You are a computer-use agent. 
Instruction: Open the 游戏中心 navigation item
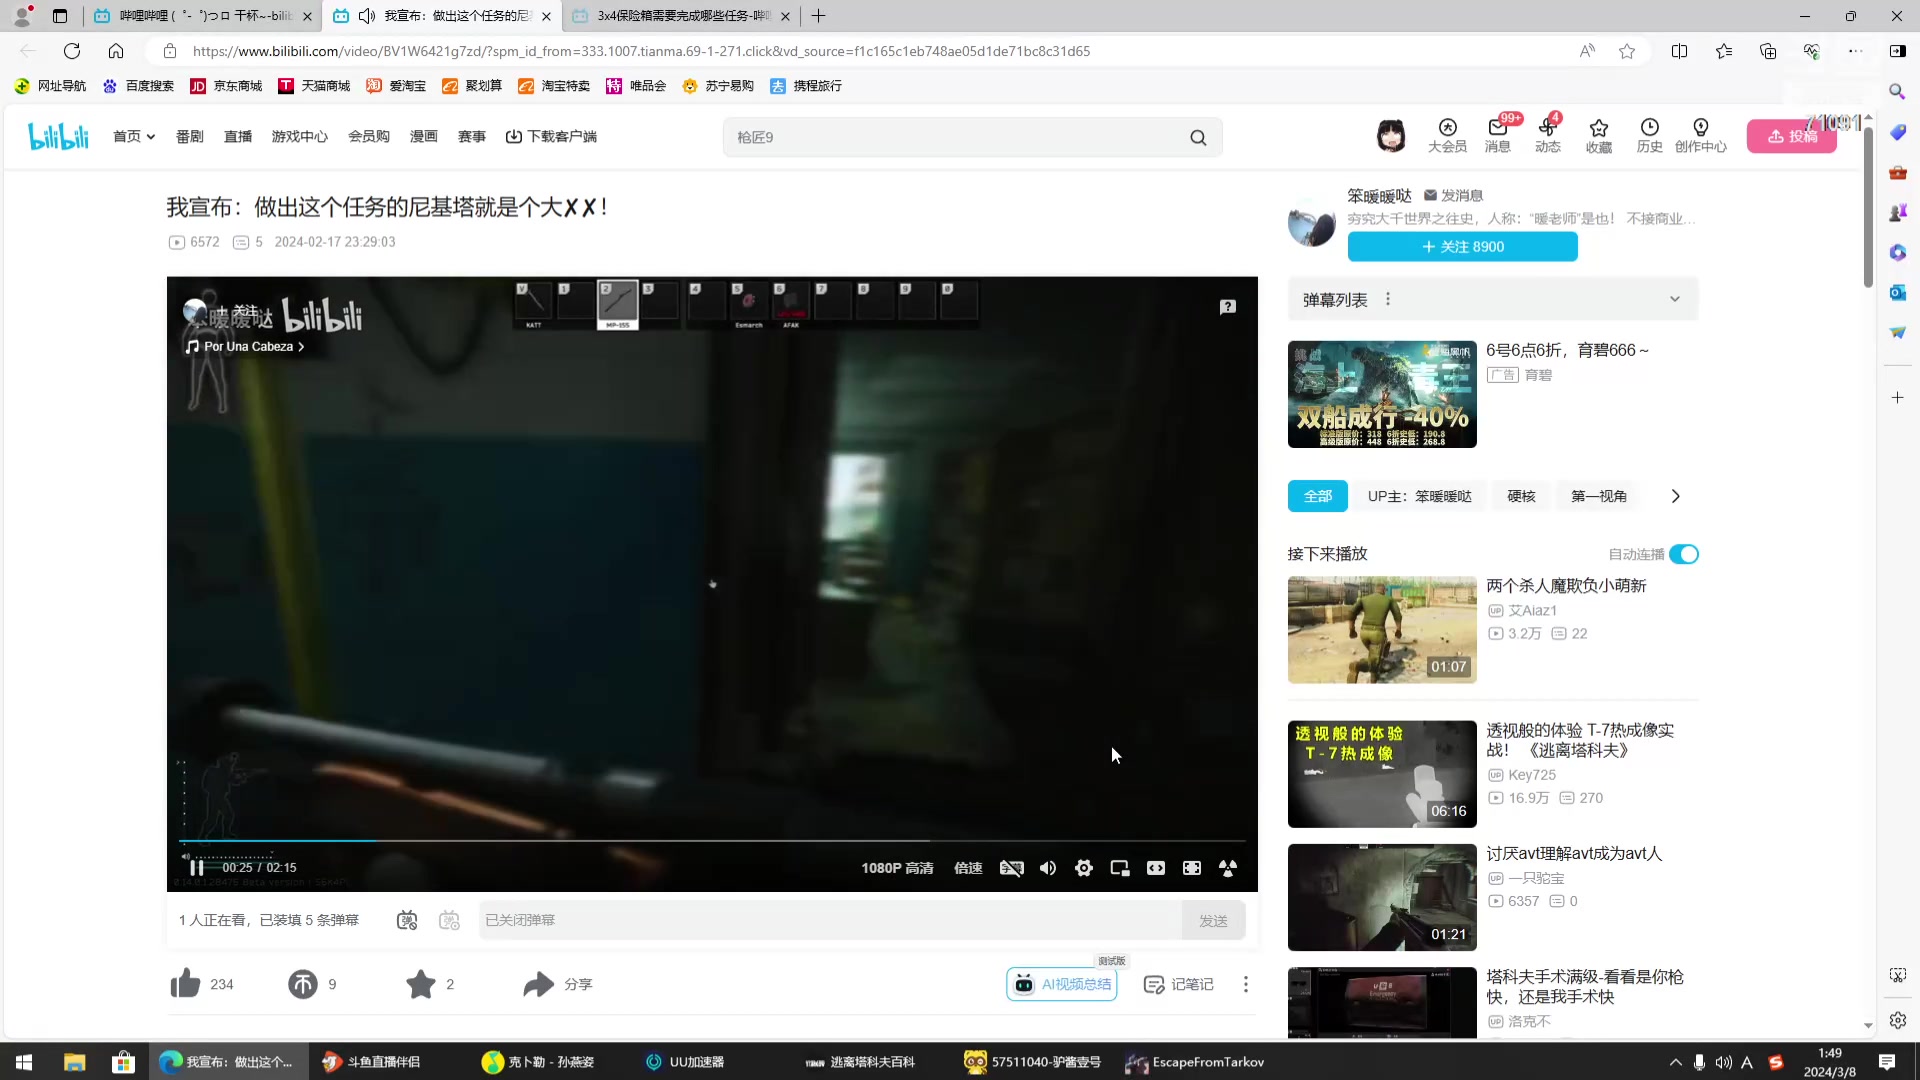[x=300, y=137]
